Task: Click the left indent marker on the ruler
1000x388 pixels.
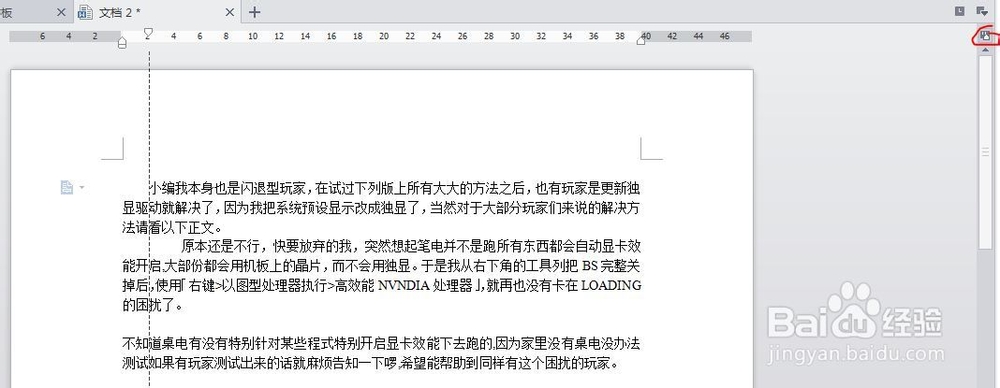Action: pyautogui.click(x=122, y=43)
